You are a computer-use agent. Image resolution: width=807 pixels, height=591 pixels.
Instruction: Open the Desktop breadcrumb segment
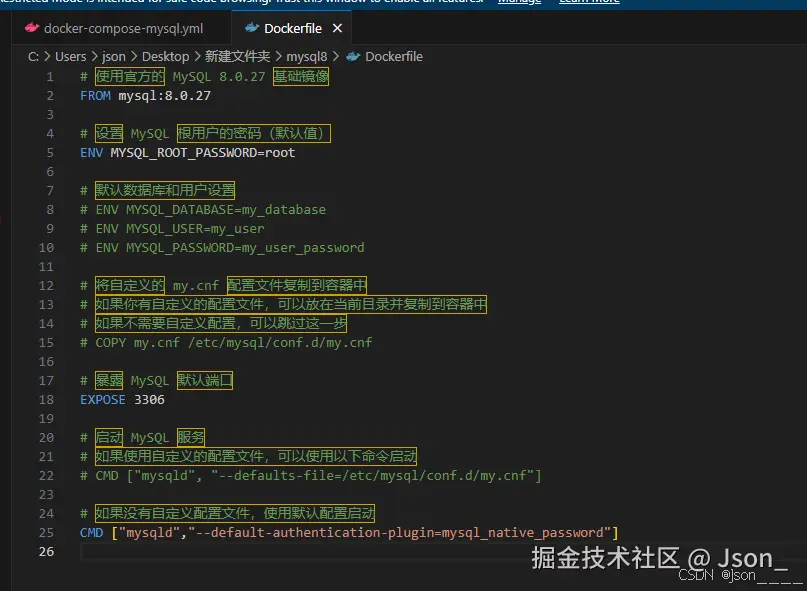(165, 57)
